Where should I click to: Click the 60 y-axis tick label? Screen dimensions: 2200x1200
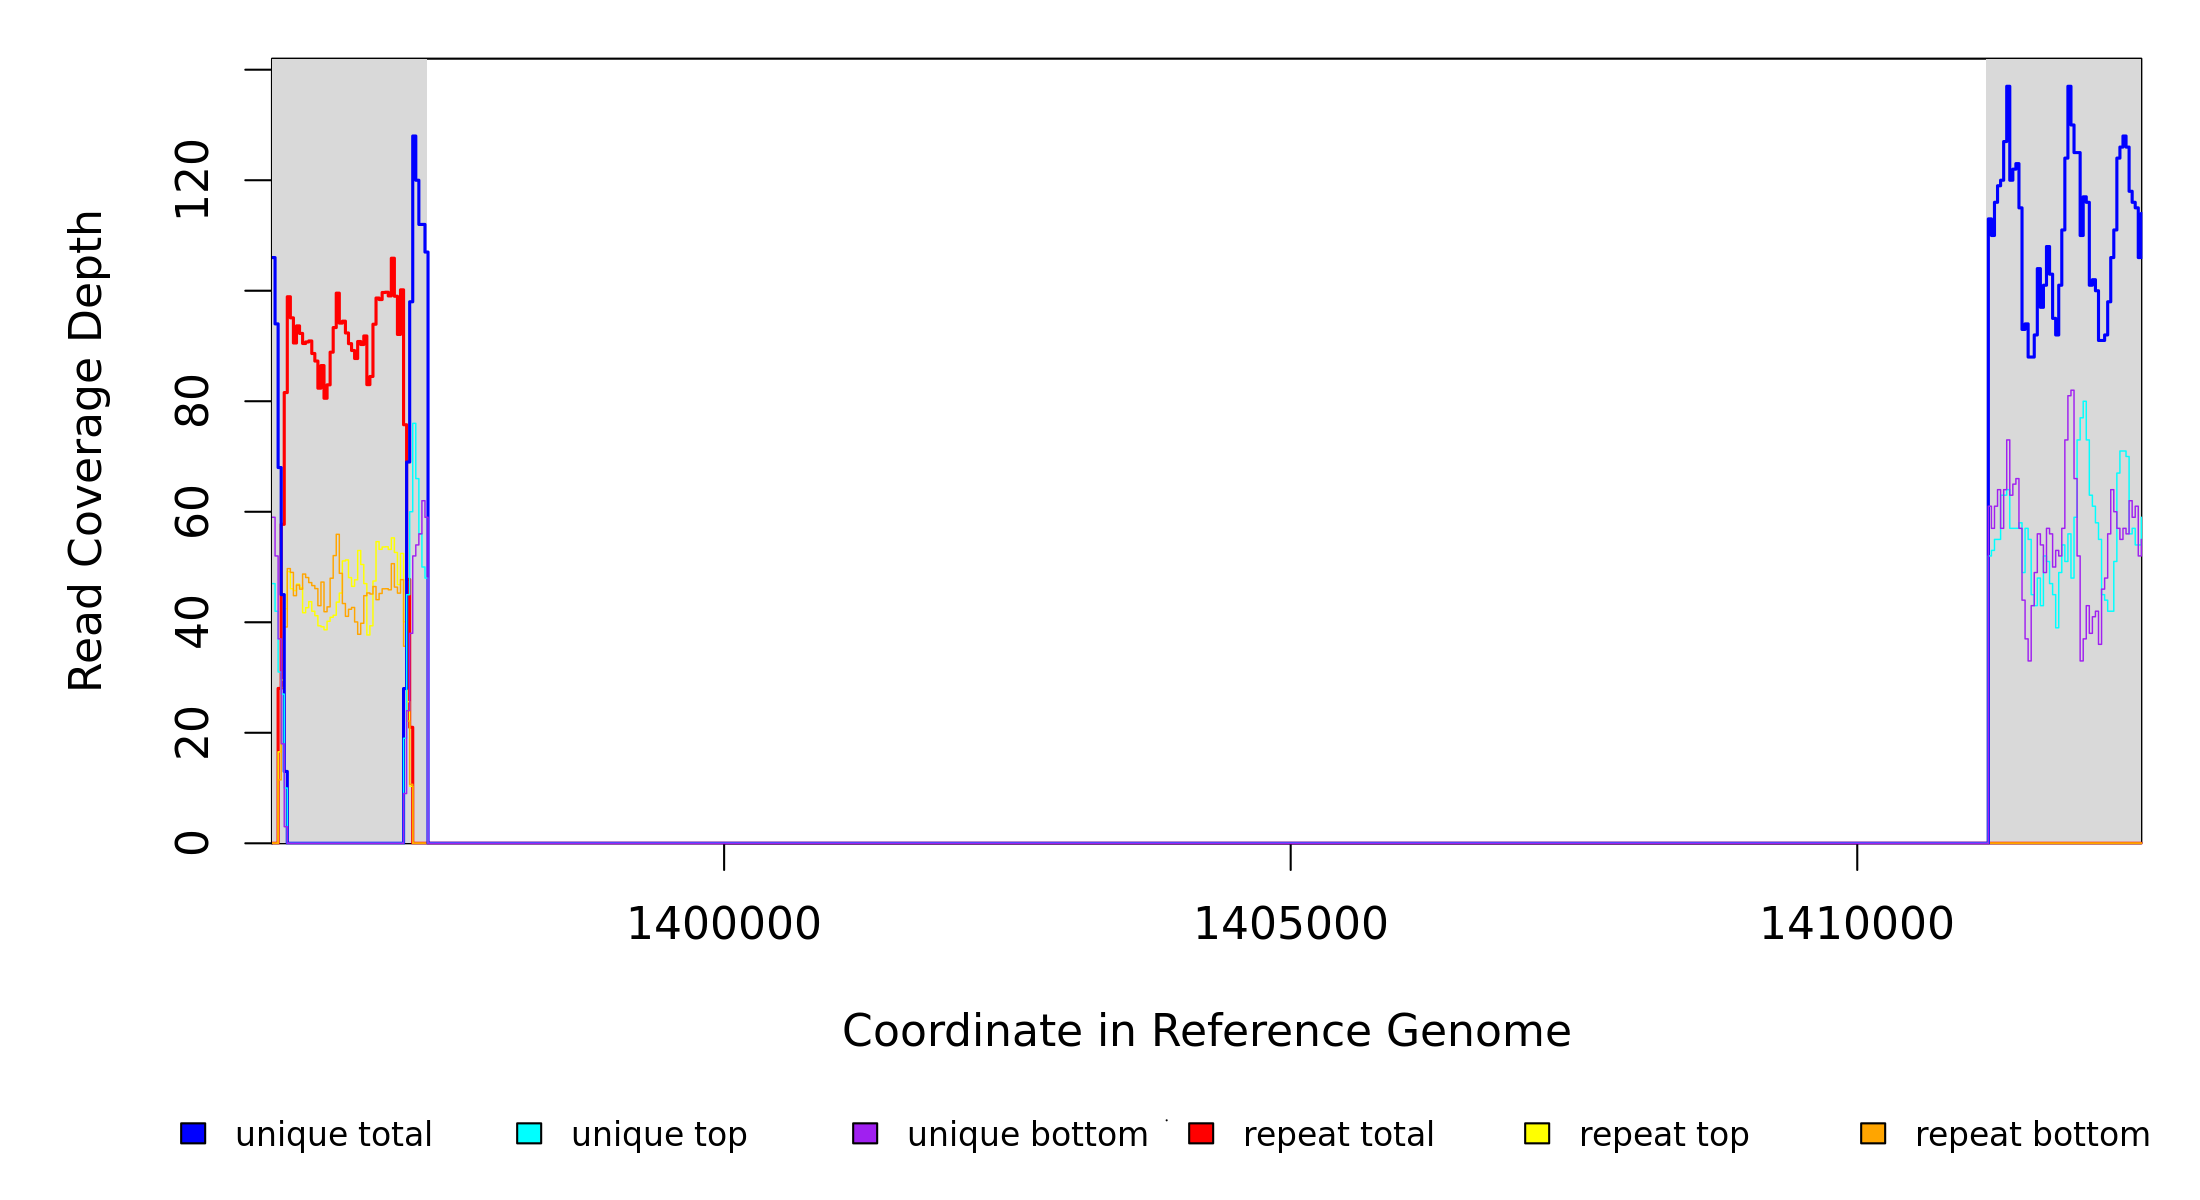click(192, 512)
